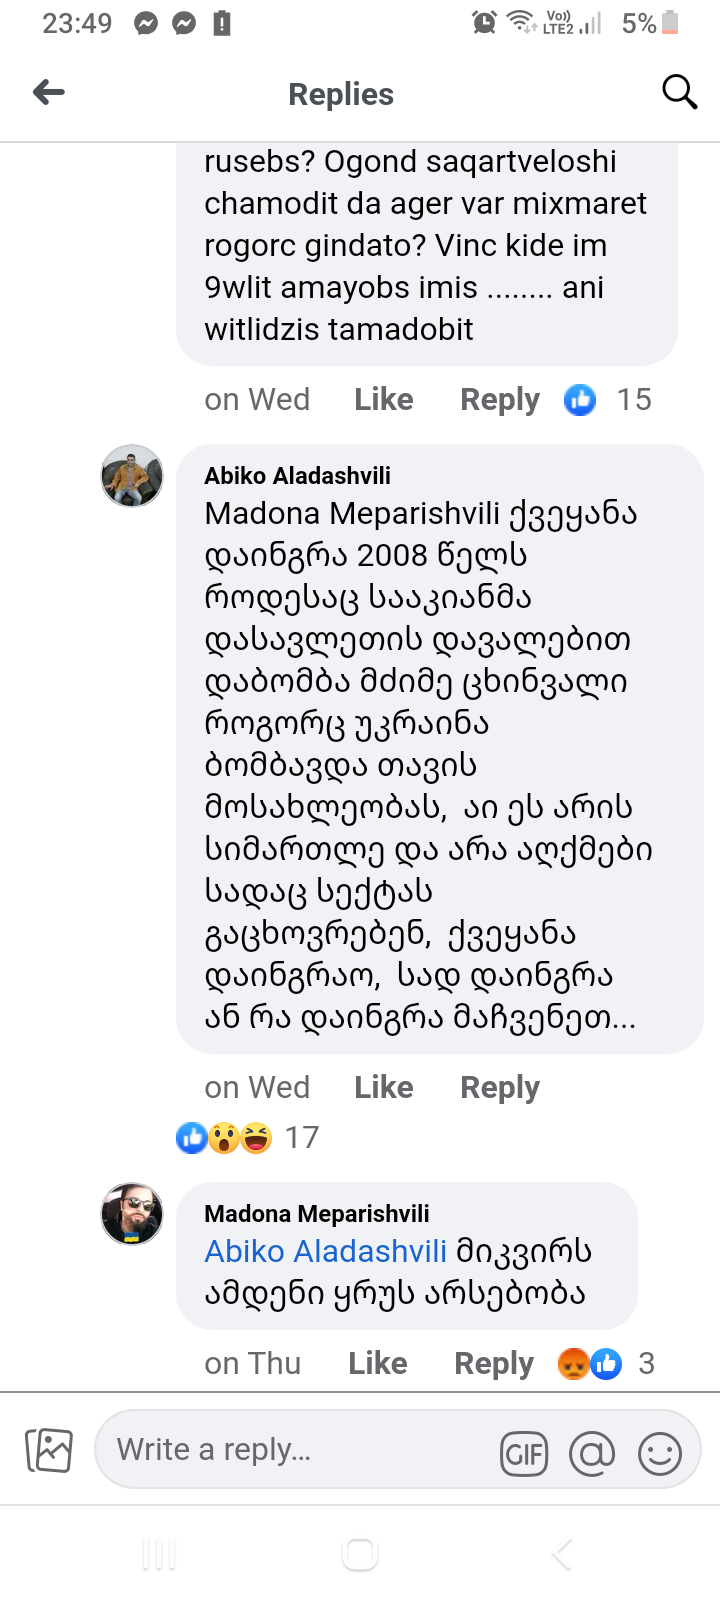Reply to Abiko Aladashvili's comment
This screenshot has height=1600, width=720.
pyautogui.click(x=499, y=1087)
